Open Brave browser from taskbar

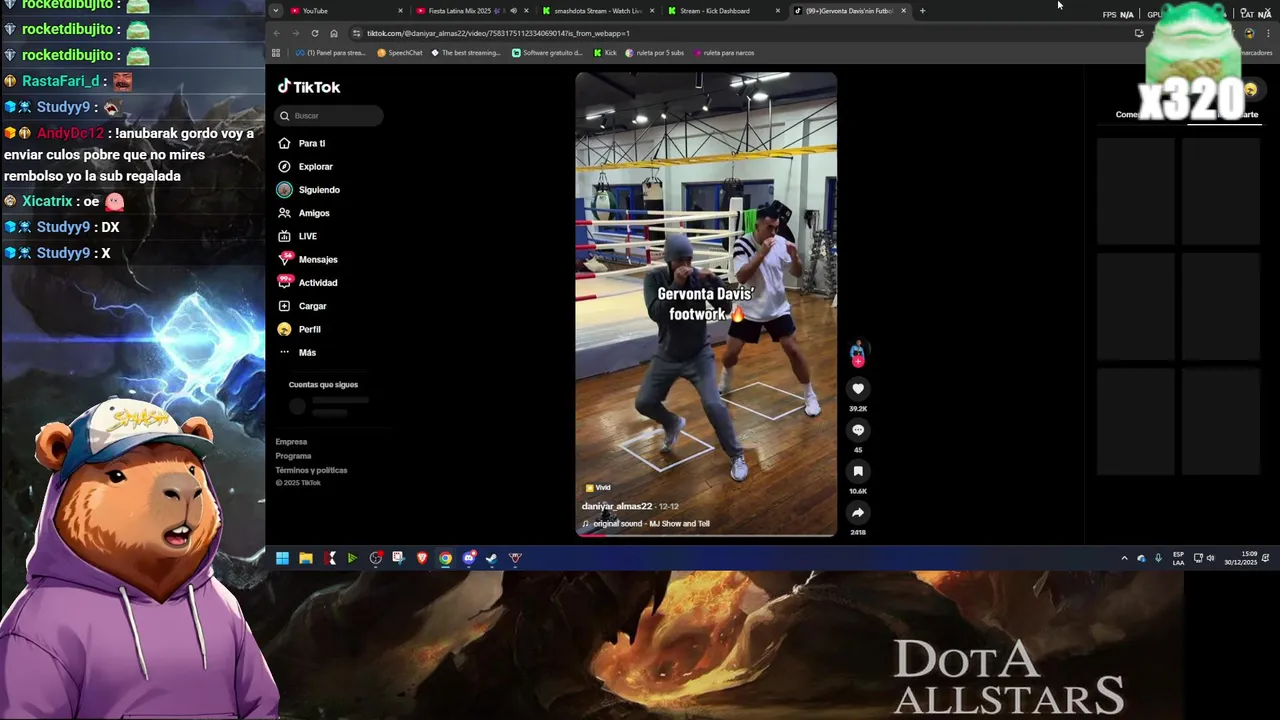coord(422,558)
